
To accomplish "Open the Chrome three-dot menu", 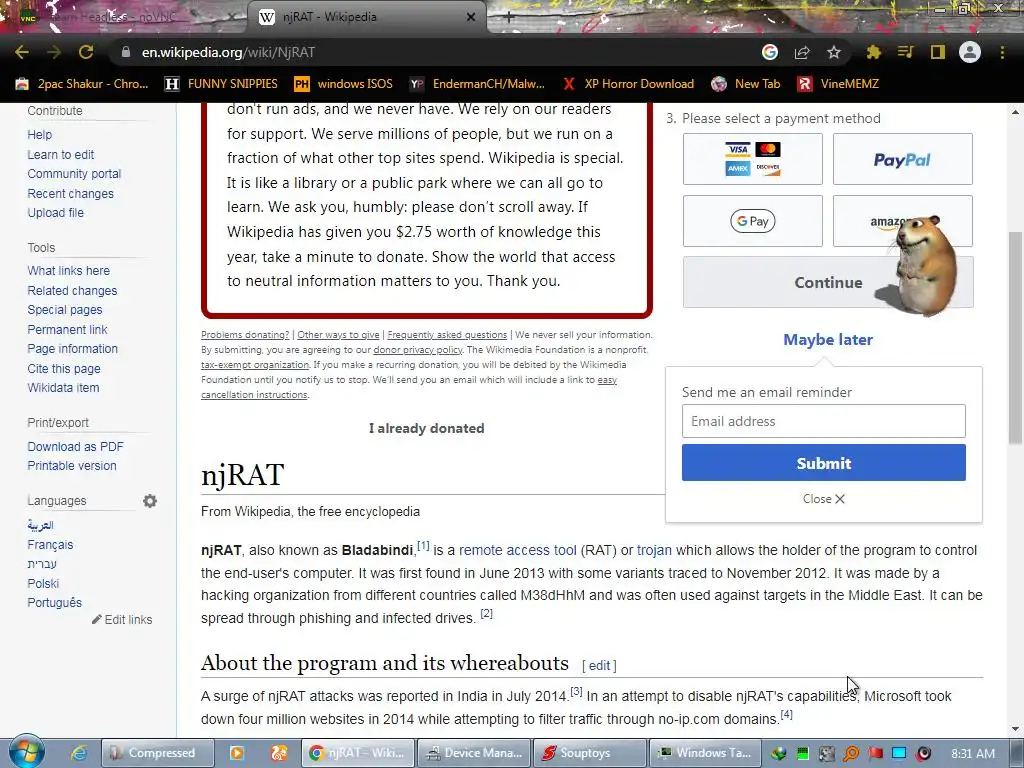I will (x=1002, y=52).
